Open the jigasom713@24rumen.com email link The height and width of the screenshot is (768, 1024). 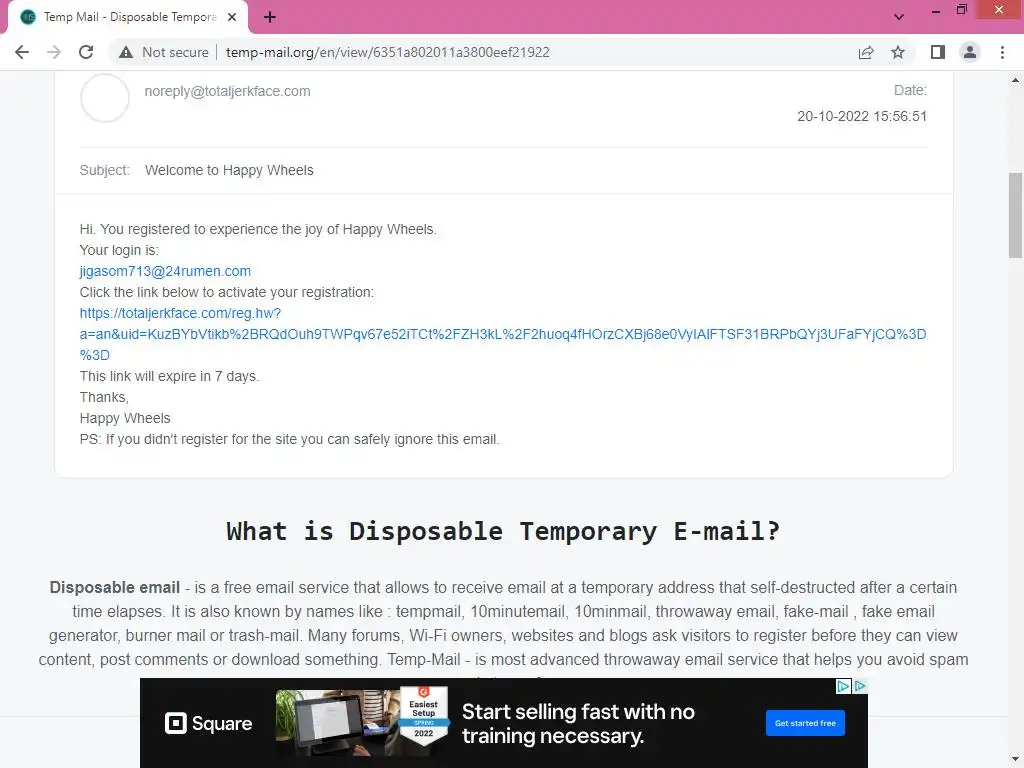click(x=165, y=271)
